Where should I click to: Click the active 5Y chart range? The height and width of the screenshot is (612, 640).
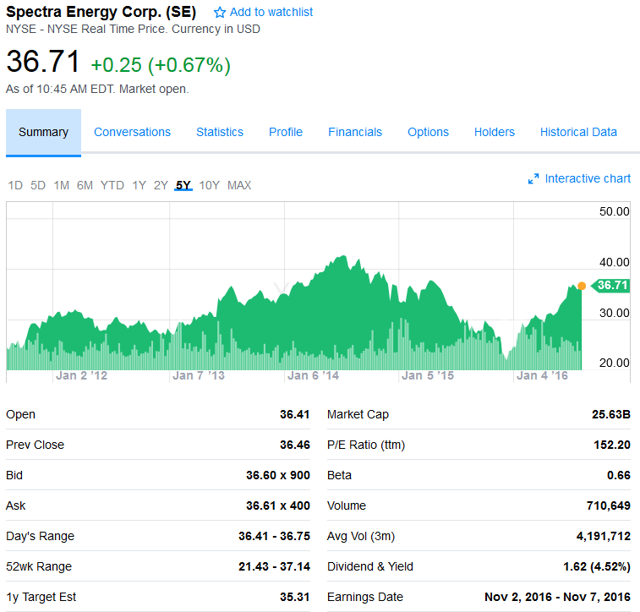183,186
